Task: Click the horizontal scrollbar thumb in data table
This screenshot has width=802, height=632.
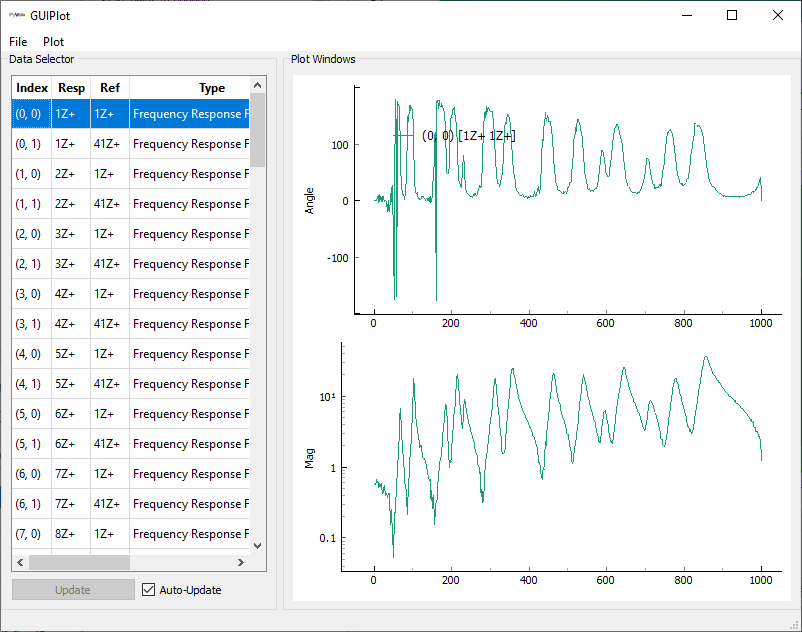Action: tap(80, 562)
